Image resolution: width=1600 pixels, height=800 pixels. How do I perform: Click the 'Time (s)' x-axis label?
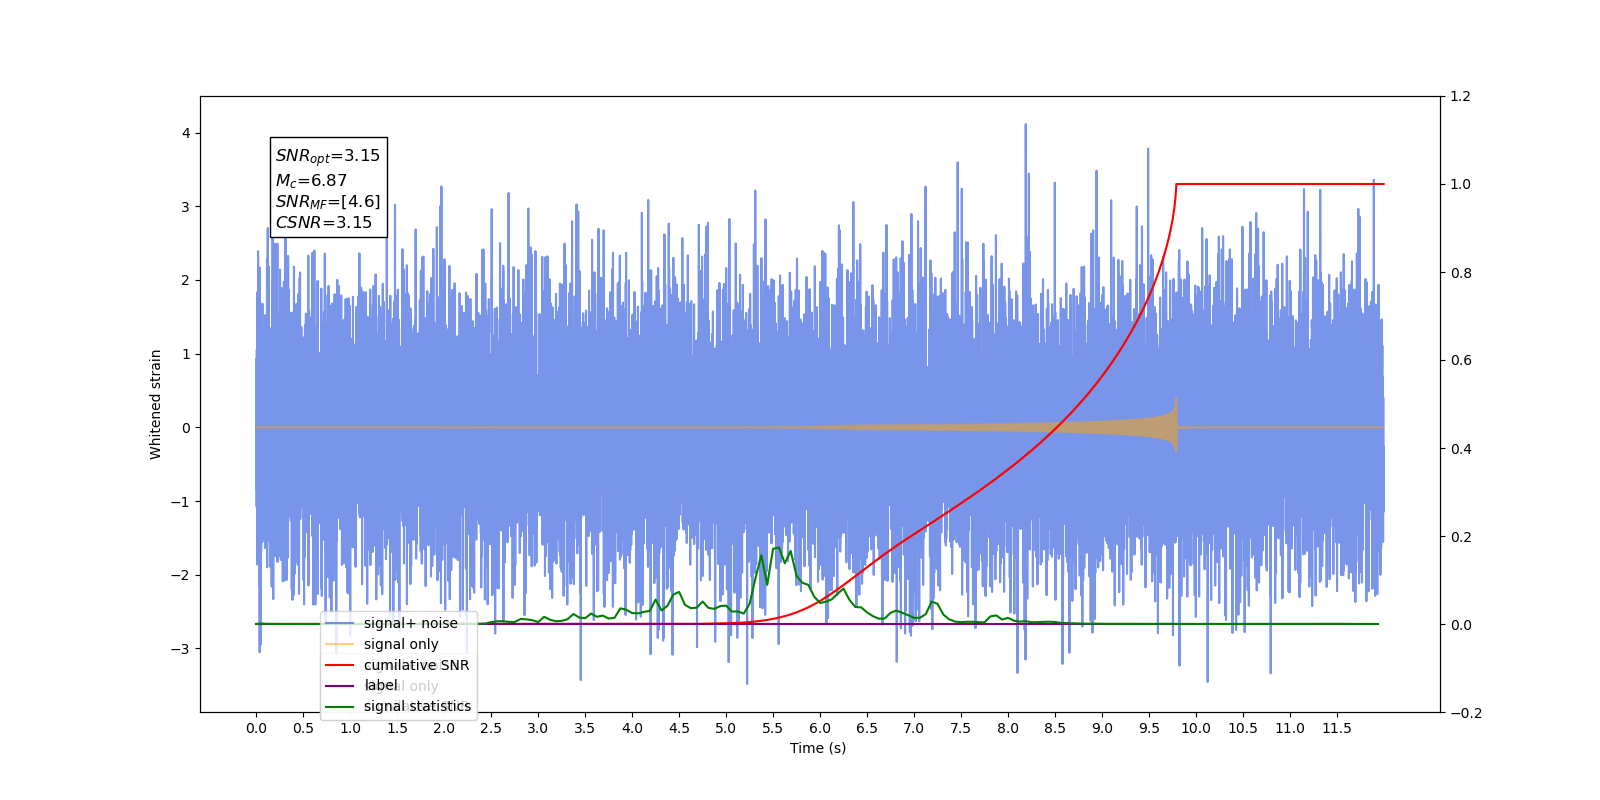tap(818, 748)
